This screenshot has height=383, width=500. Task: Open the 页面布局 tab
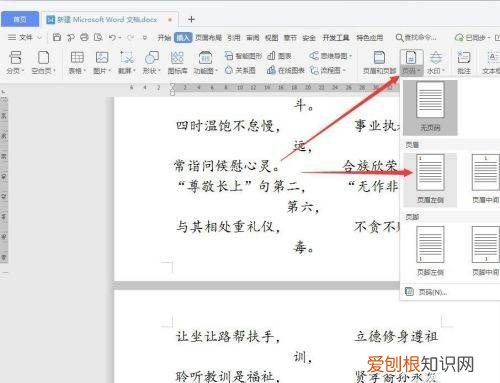click(208, 38)
